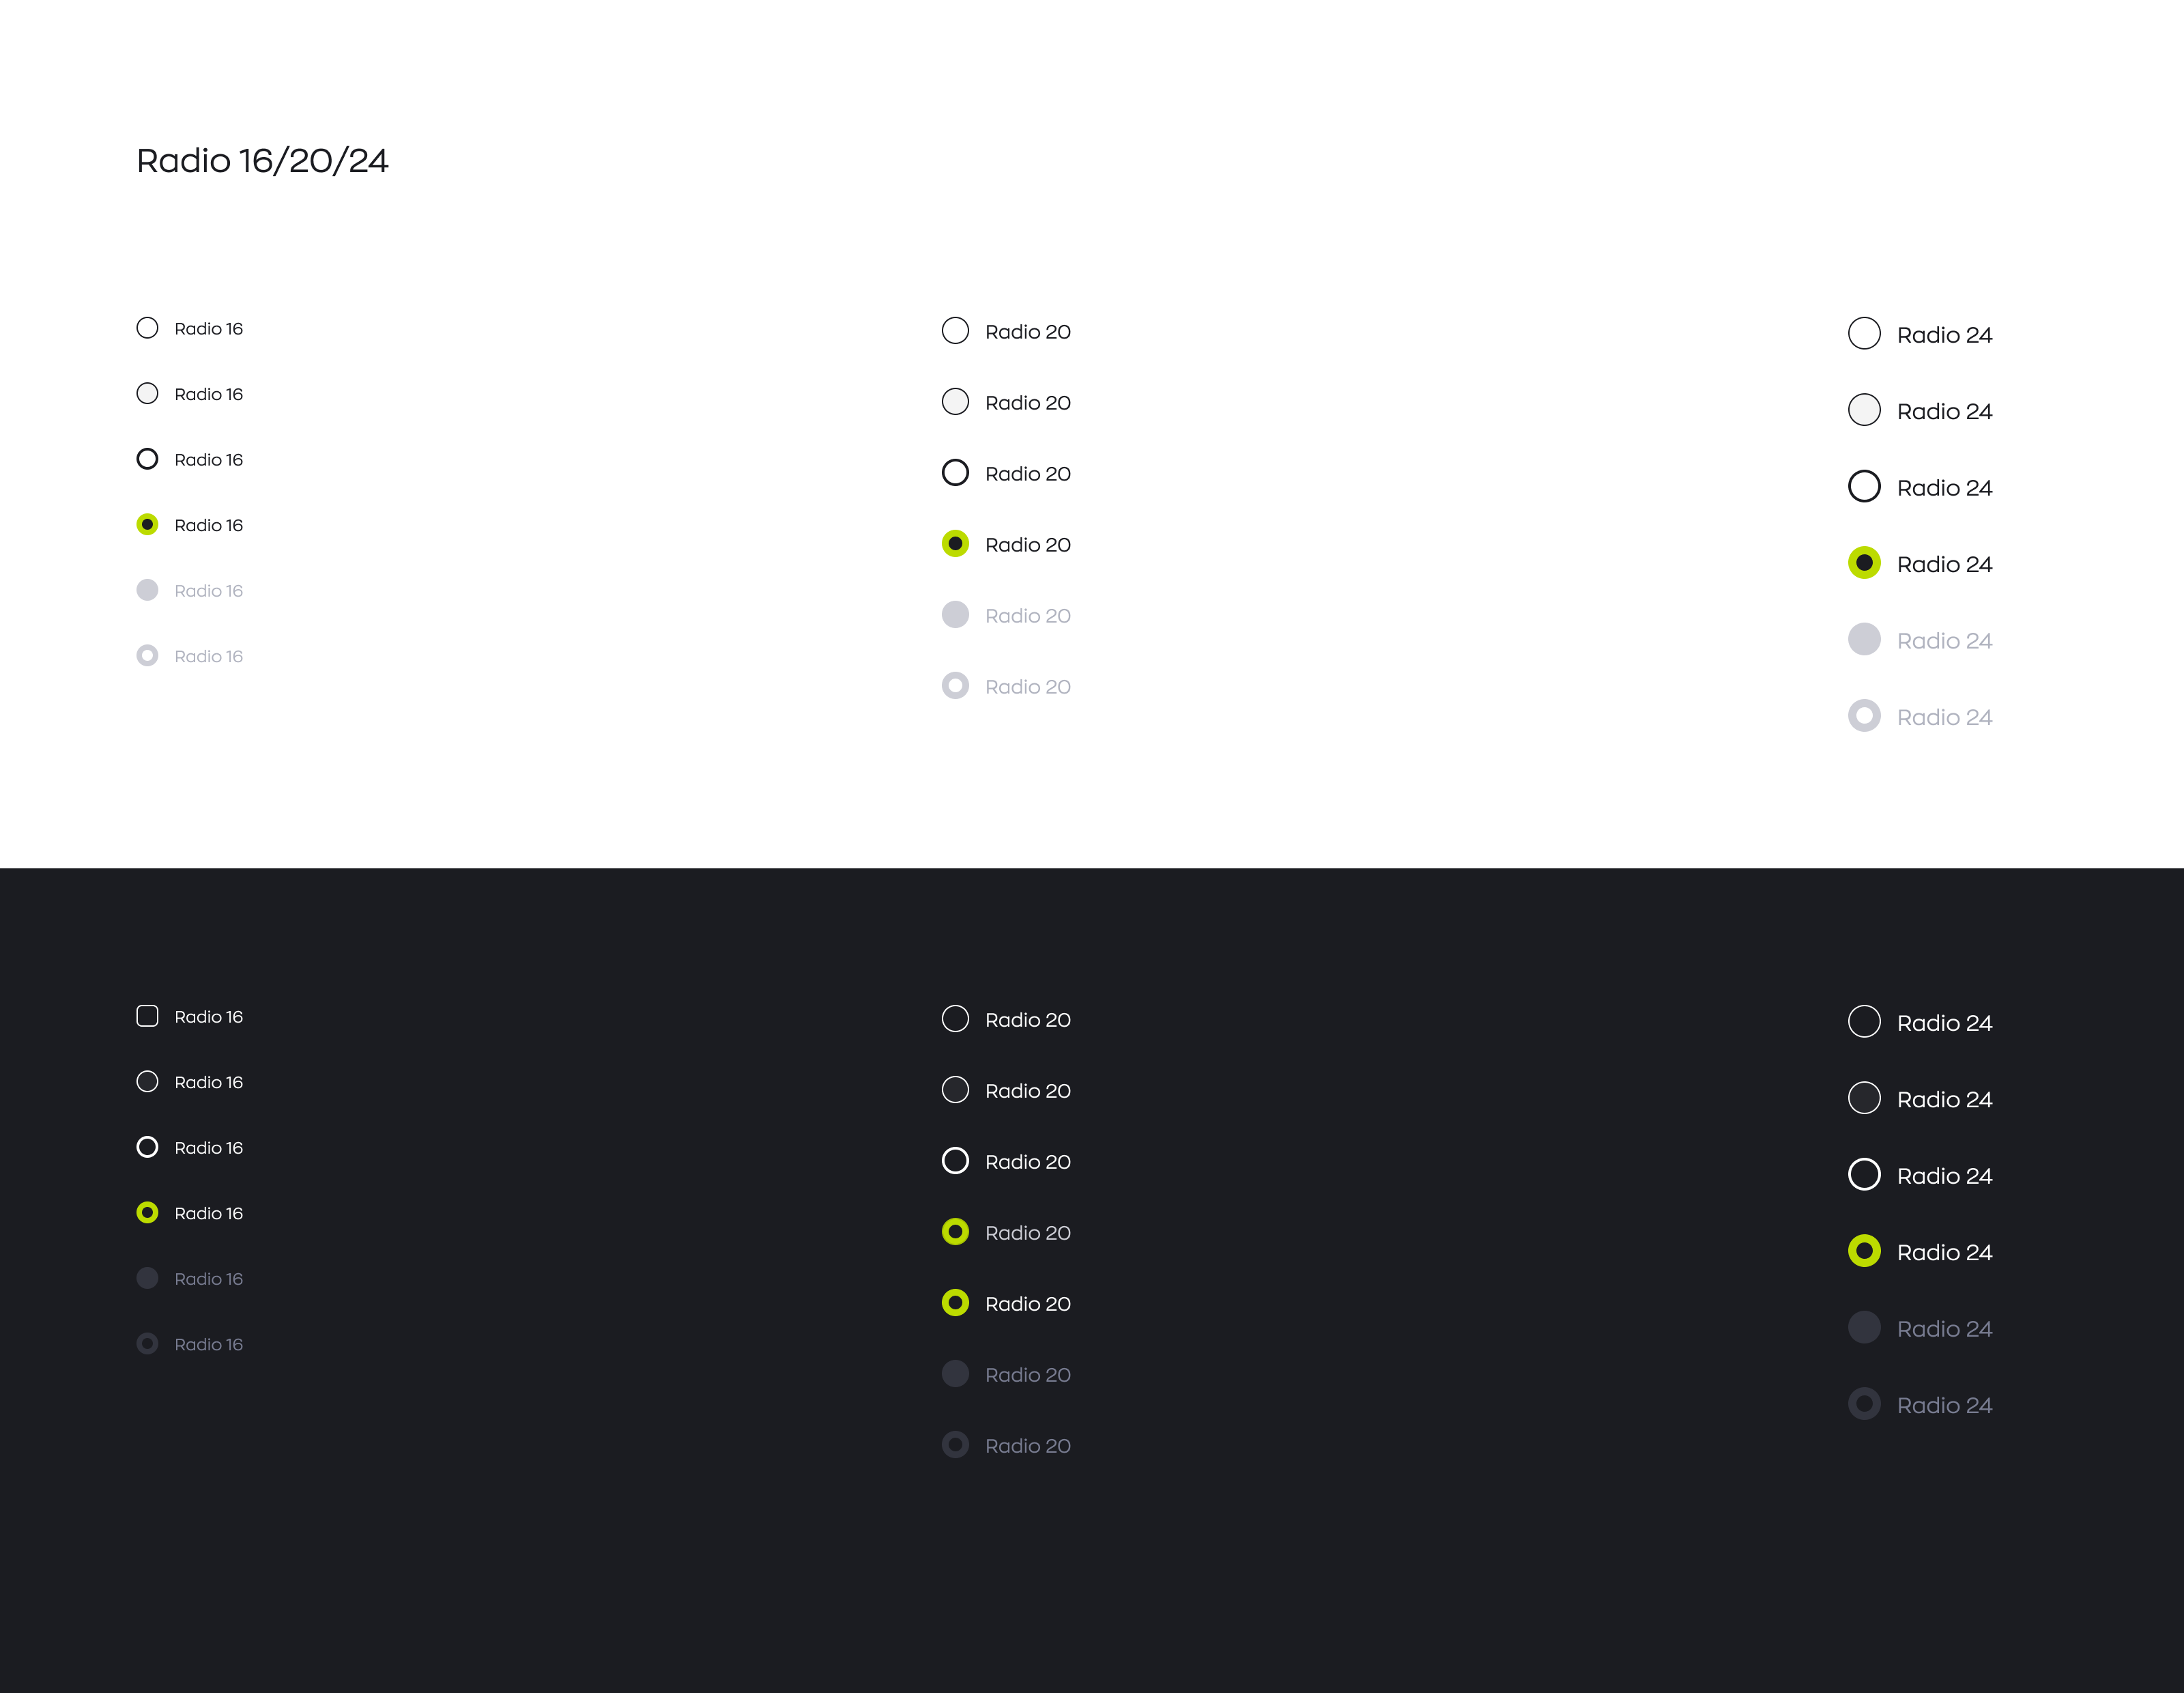This screenshot has width=2184, height=1693.
Task: Click green selected Radio 20 on white background
Action: tap(955, 544)
